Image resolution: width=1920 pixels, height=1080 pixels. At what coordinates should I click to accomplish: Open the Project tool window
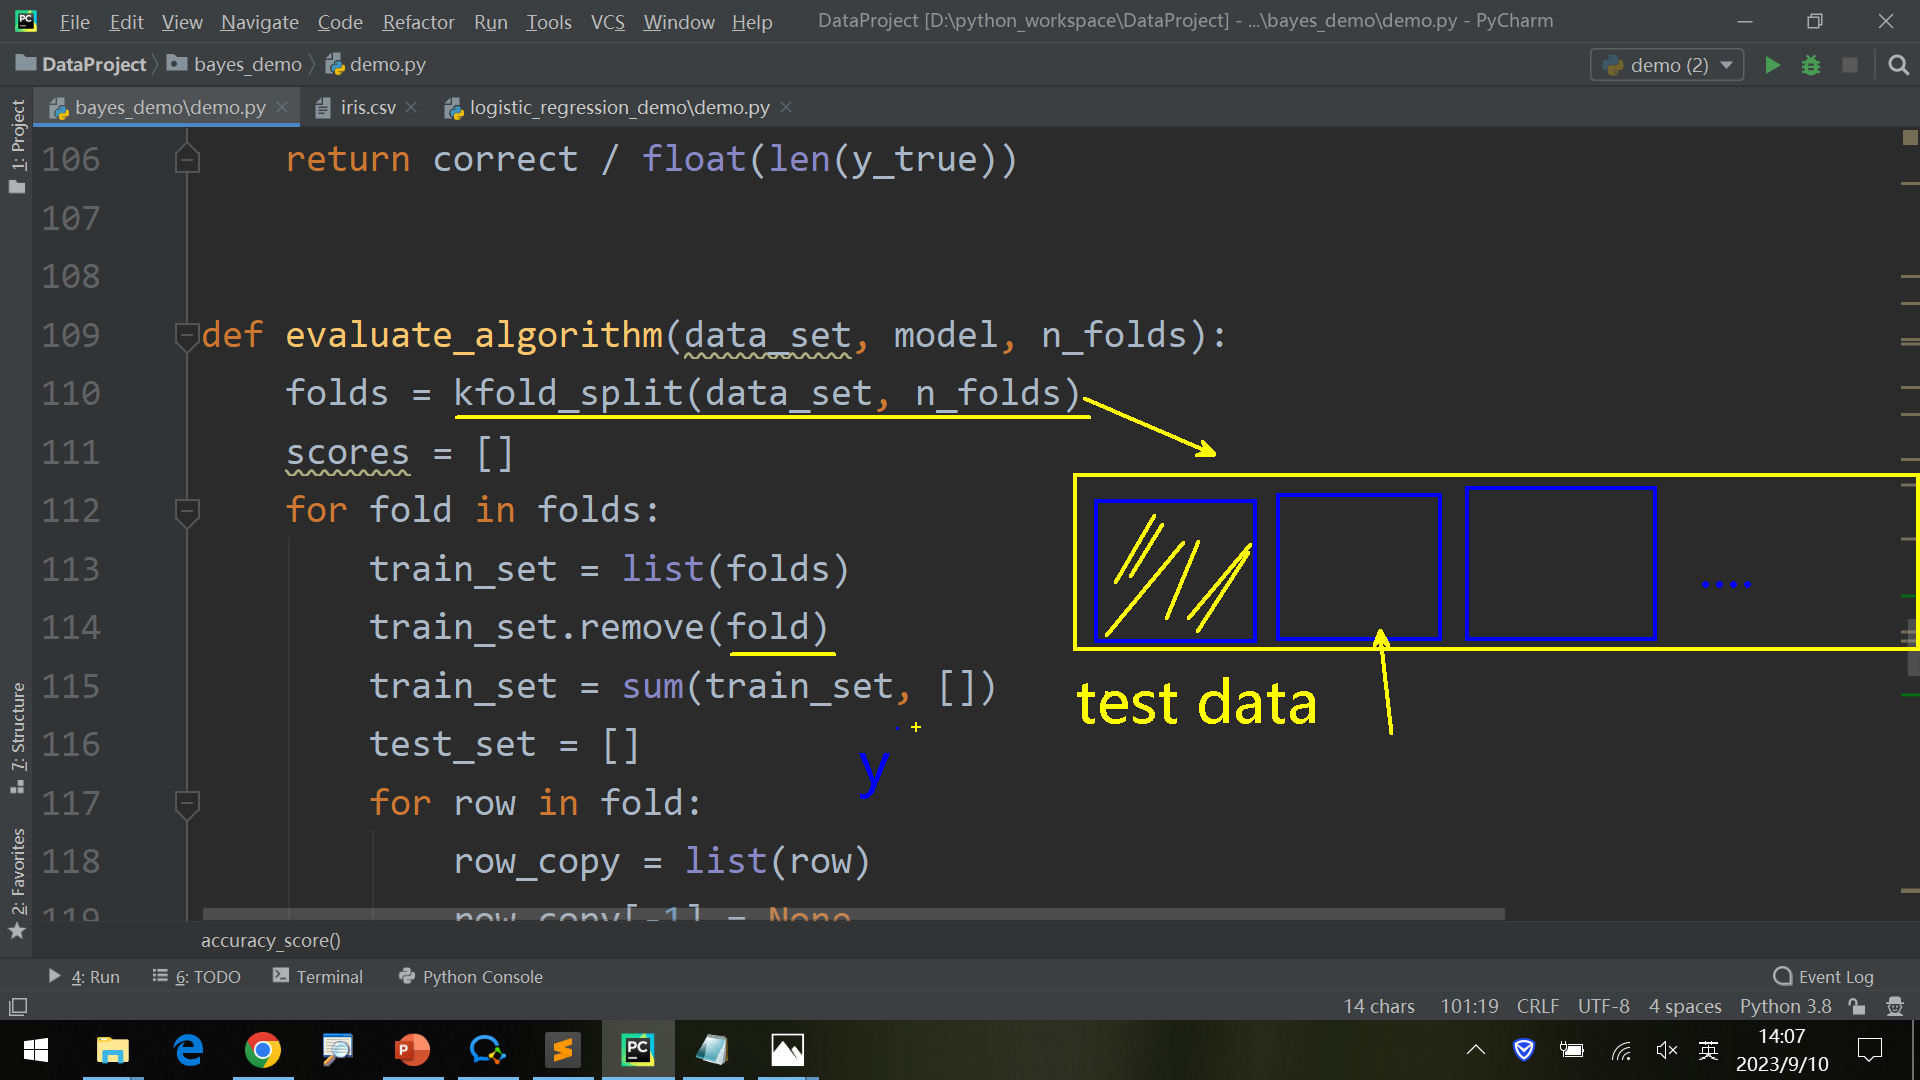click(17, 145)
